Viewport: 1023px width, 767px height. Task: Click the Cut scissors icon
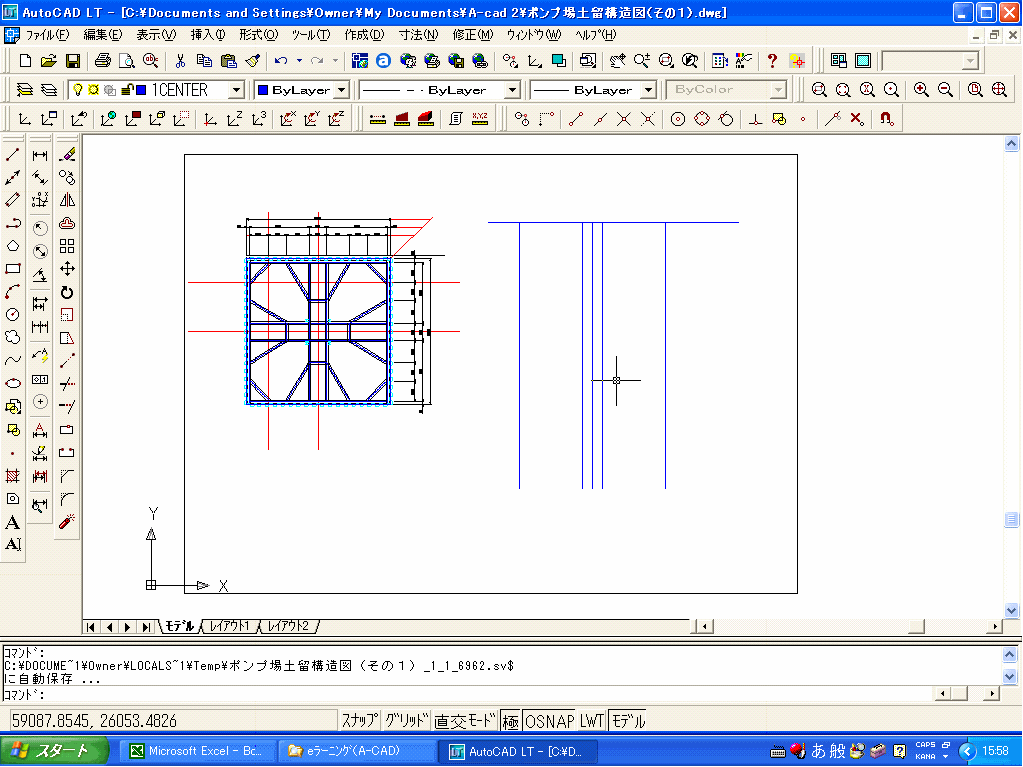click(x=180, y=61)
